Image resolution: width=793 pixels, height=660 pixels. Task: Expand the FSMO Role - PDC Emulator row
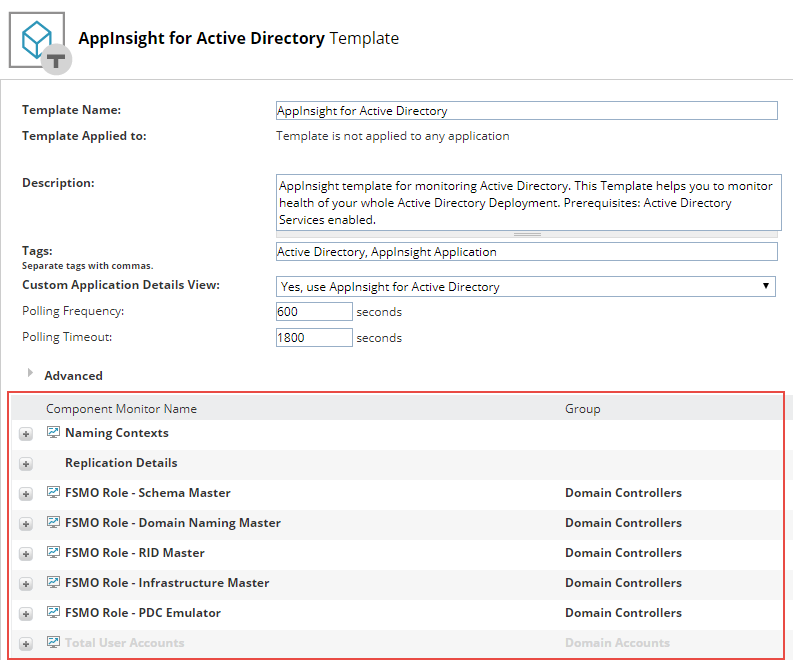coord(26,615)
